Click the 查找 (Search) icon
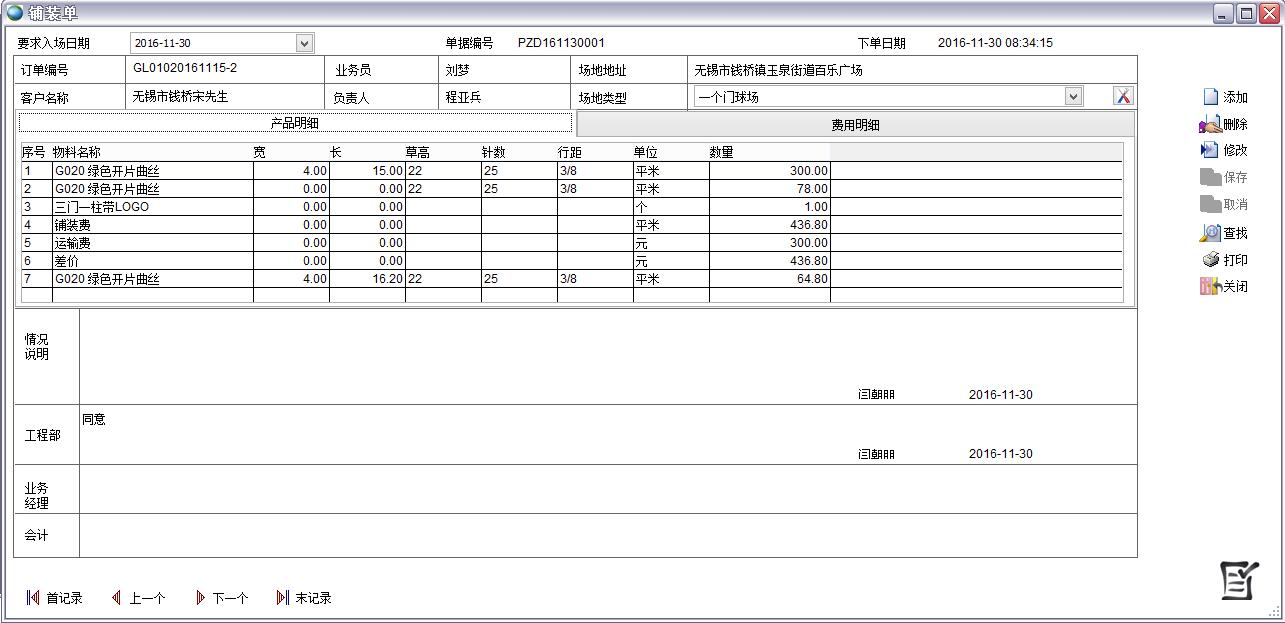This screenshot has height=623, width=1285. tap(1210, 233)
